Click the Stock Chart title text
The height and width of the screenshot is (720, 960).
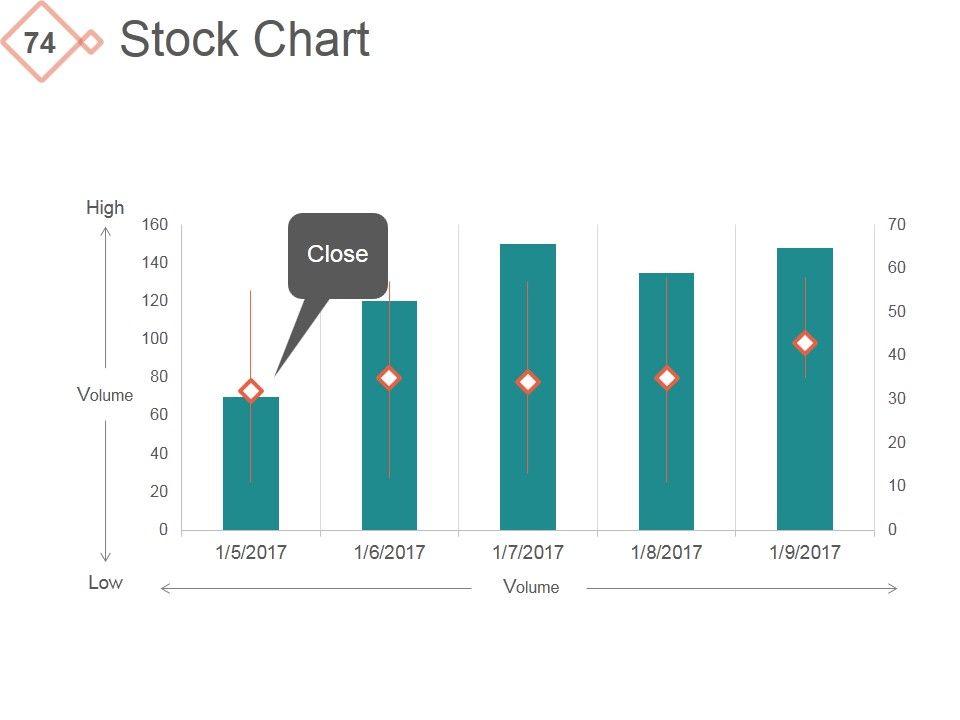pyautogui.click(x=244, y=41)
